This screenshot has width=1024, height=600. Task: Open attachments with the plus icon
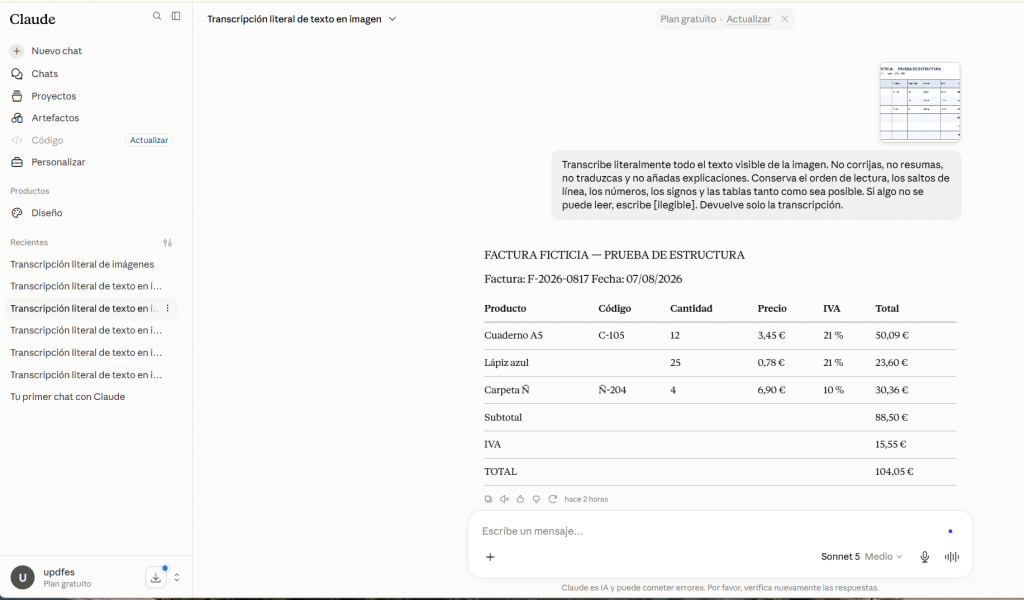490,557
